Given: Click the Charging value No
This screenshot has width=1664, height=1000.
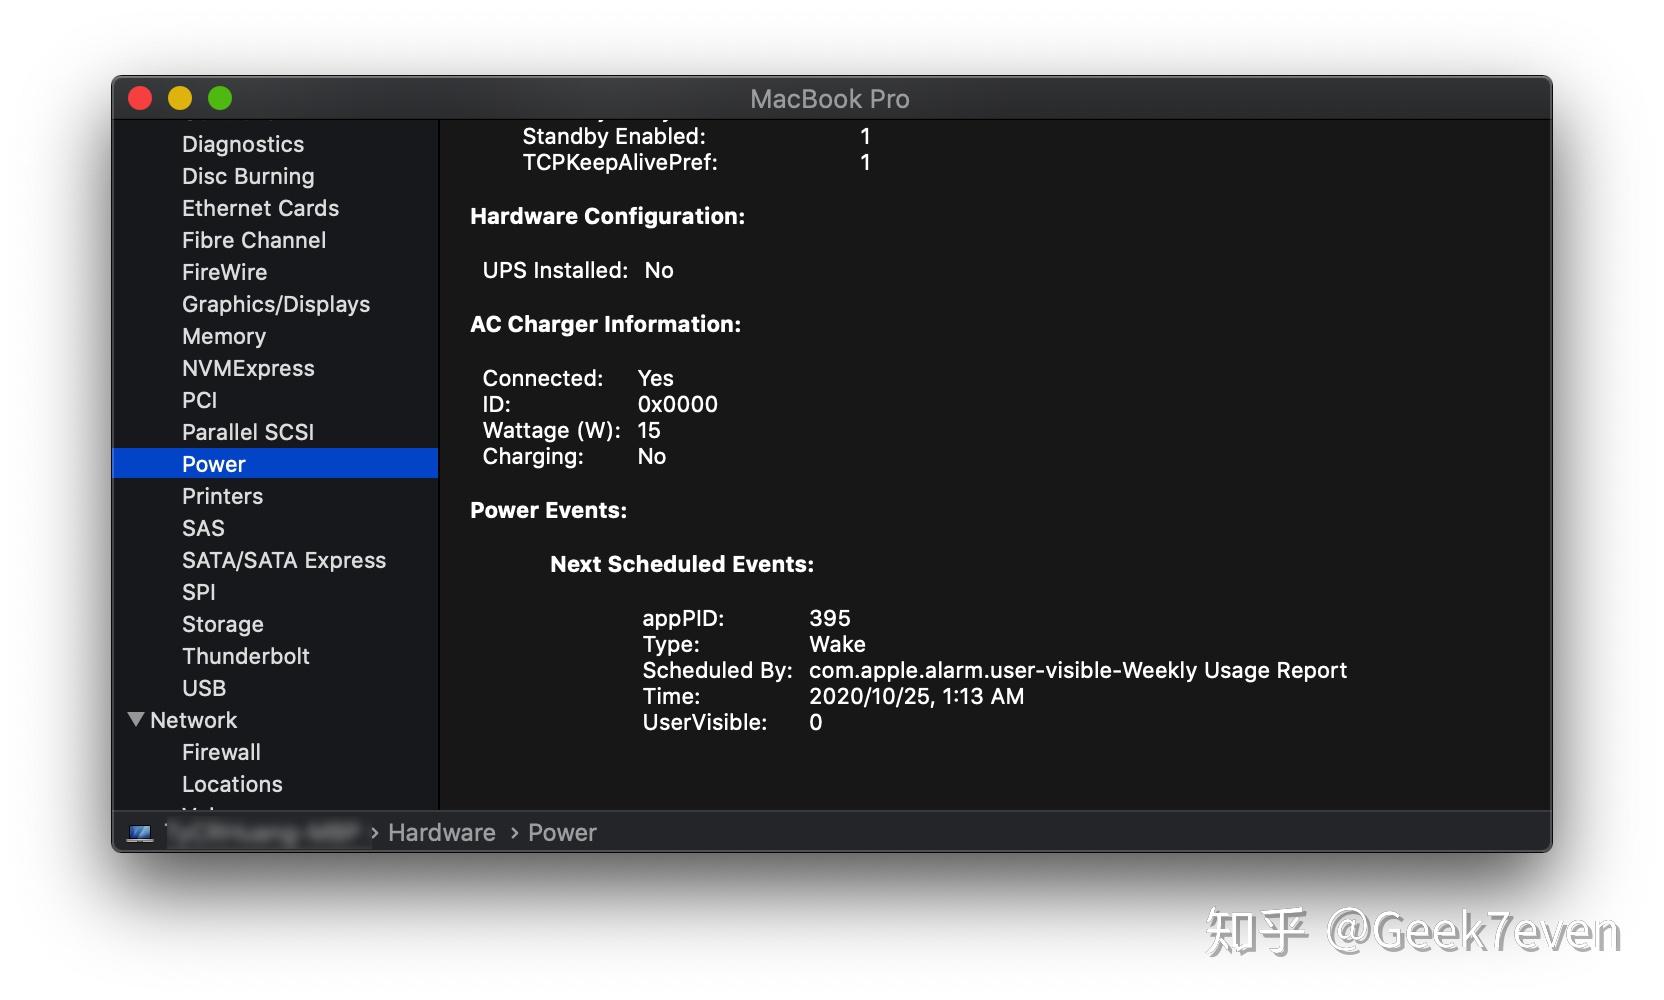Looking at the screenshot, I should point(652,456).
